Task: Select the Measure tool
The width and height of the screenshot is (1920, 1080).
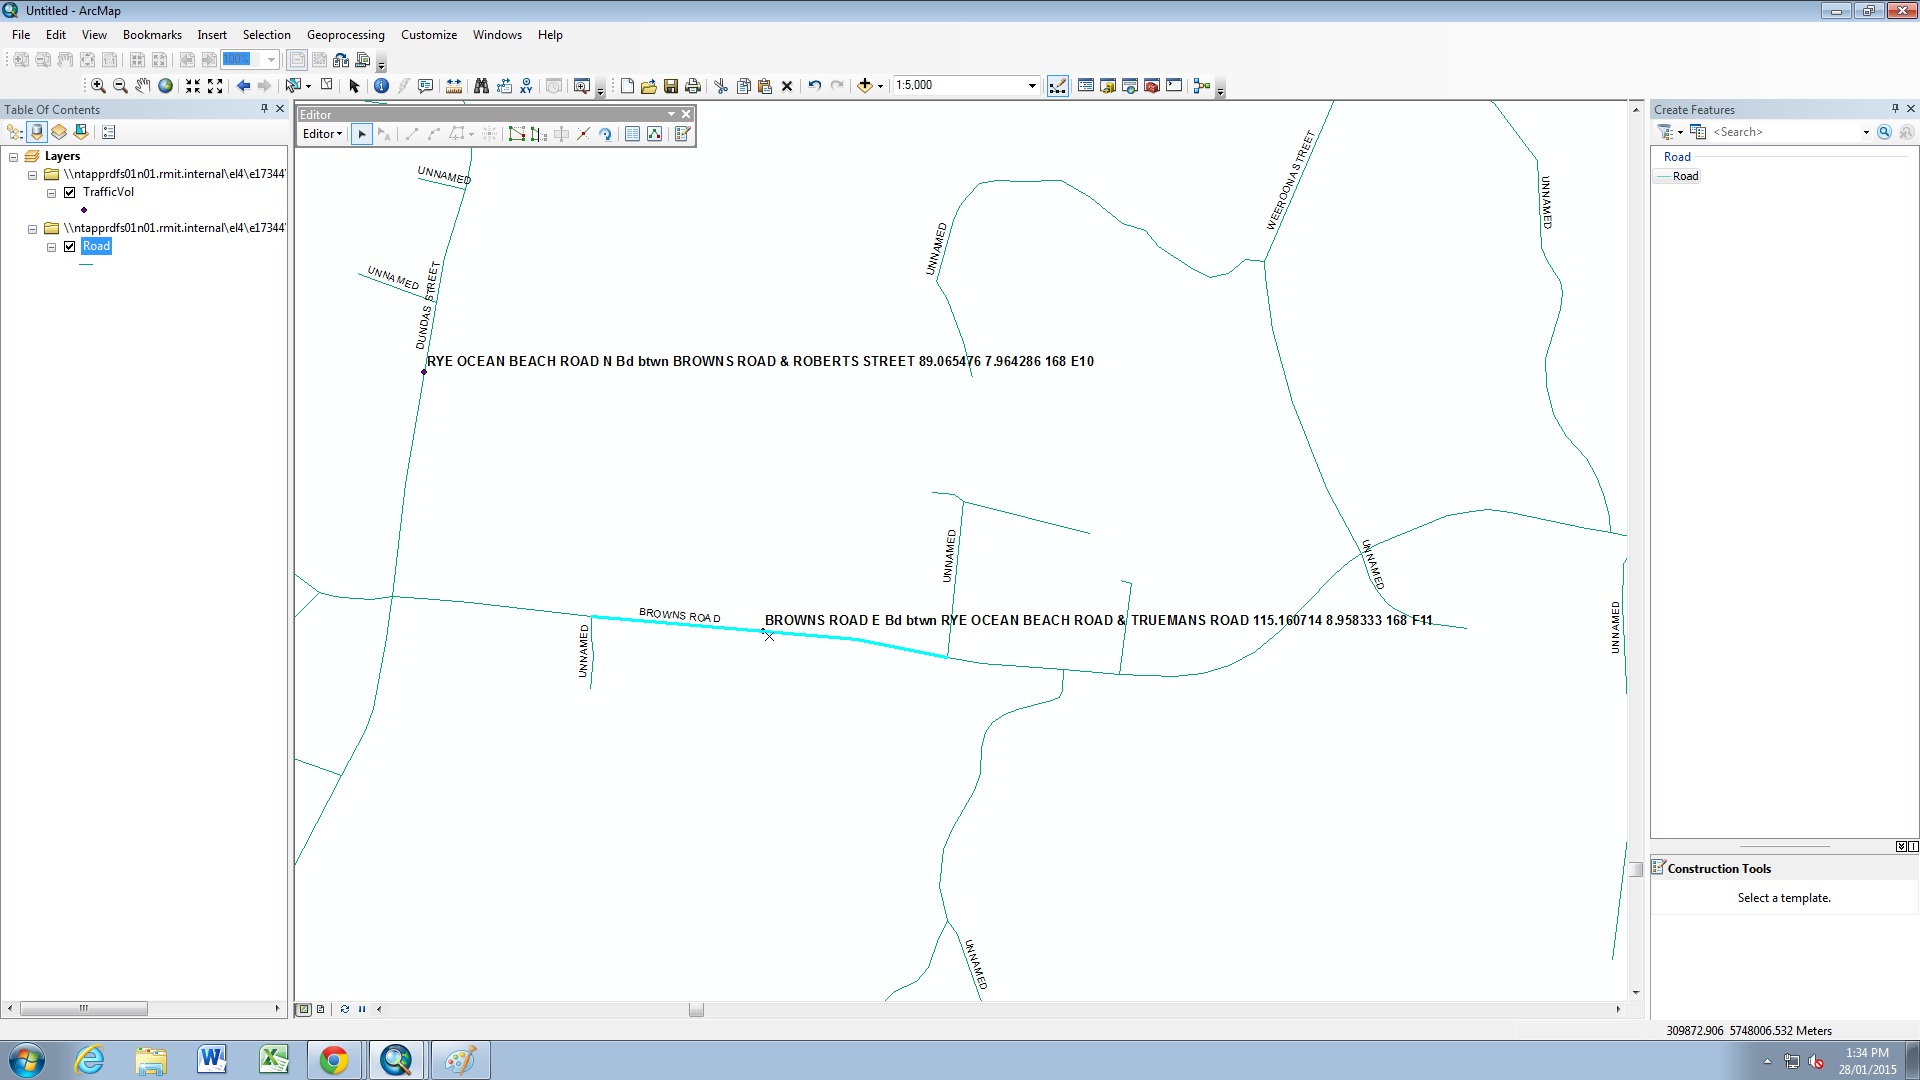Action: 454,86
